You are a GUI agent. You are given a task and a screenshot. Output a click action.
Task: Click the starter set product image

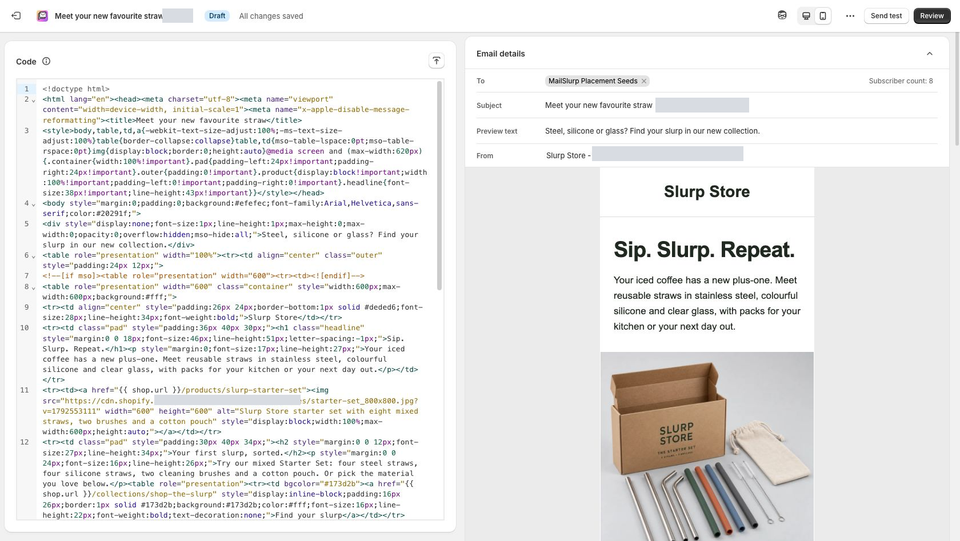click(x=707, y=446)
